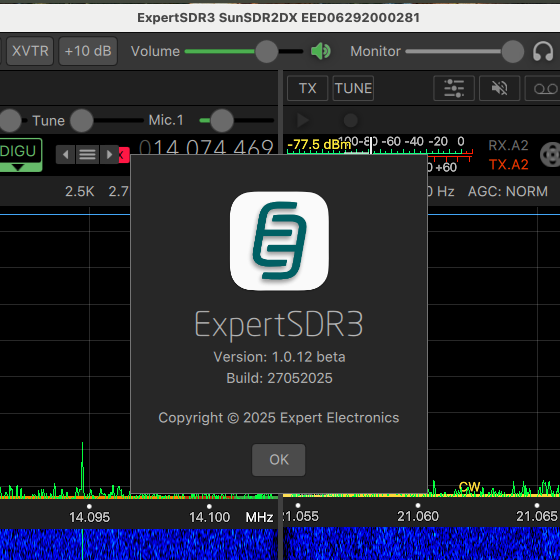
Task: Toggle the TUNE button
Action: [x=353, y=88]
